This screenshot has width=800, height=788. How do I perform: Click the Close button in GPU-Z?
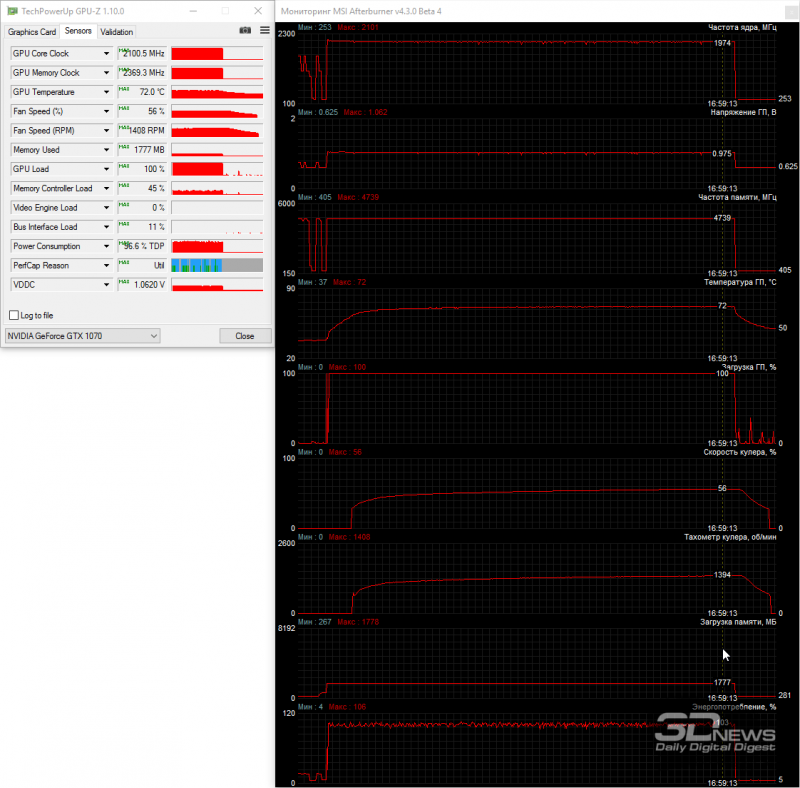[245, 336]
